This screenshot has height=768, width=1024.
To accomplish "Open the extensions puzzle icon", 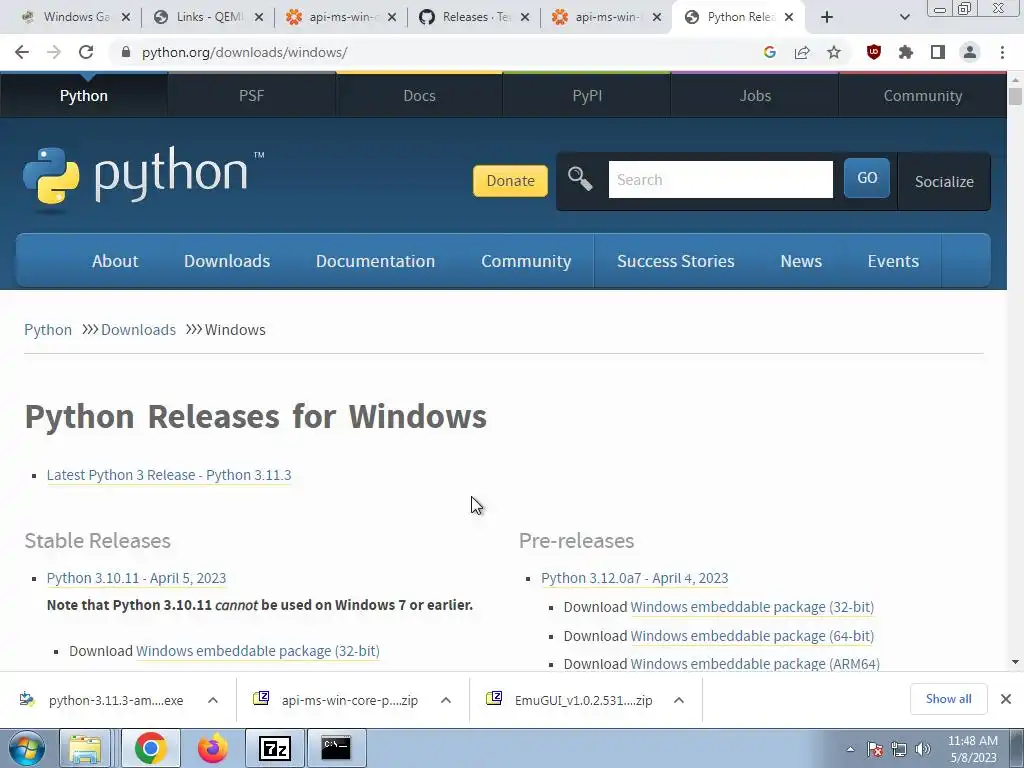I will (906, 52).
